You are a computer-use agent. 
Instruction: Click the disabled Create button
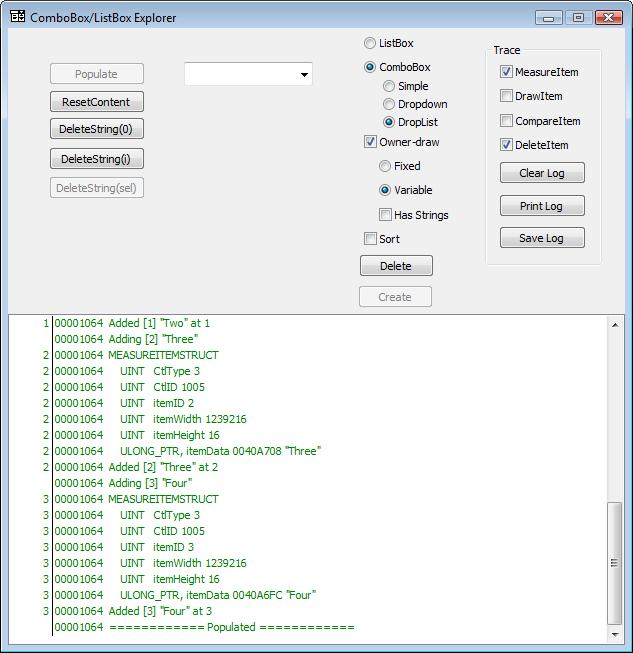(395, 297)
